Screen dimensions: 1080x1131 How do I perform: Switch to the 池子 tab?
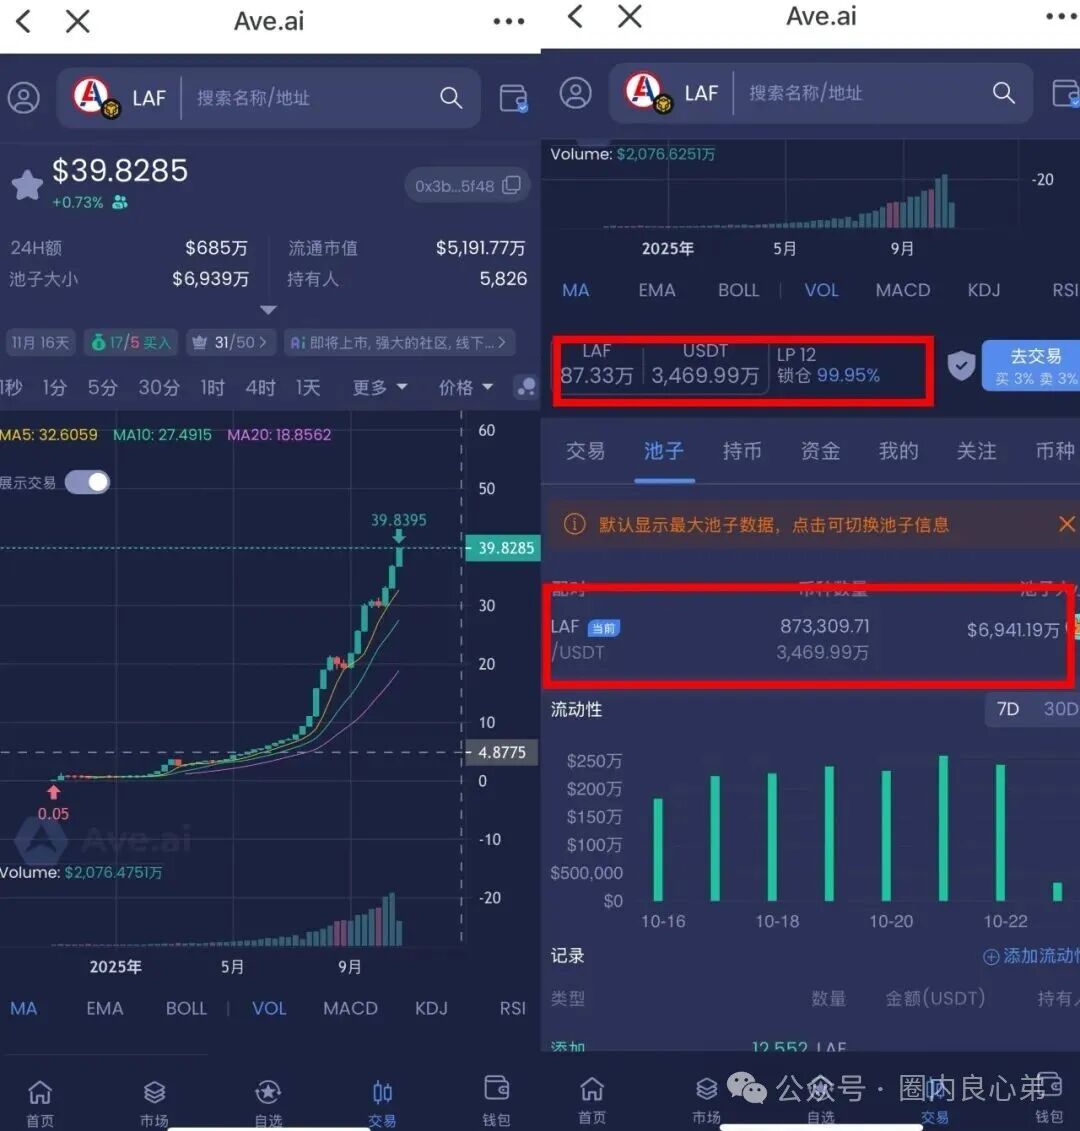[x=664, y=451]
